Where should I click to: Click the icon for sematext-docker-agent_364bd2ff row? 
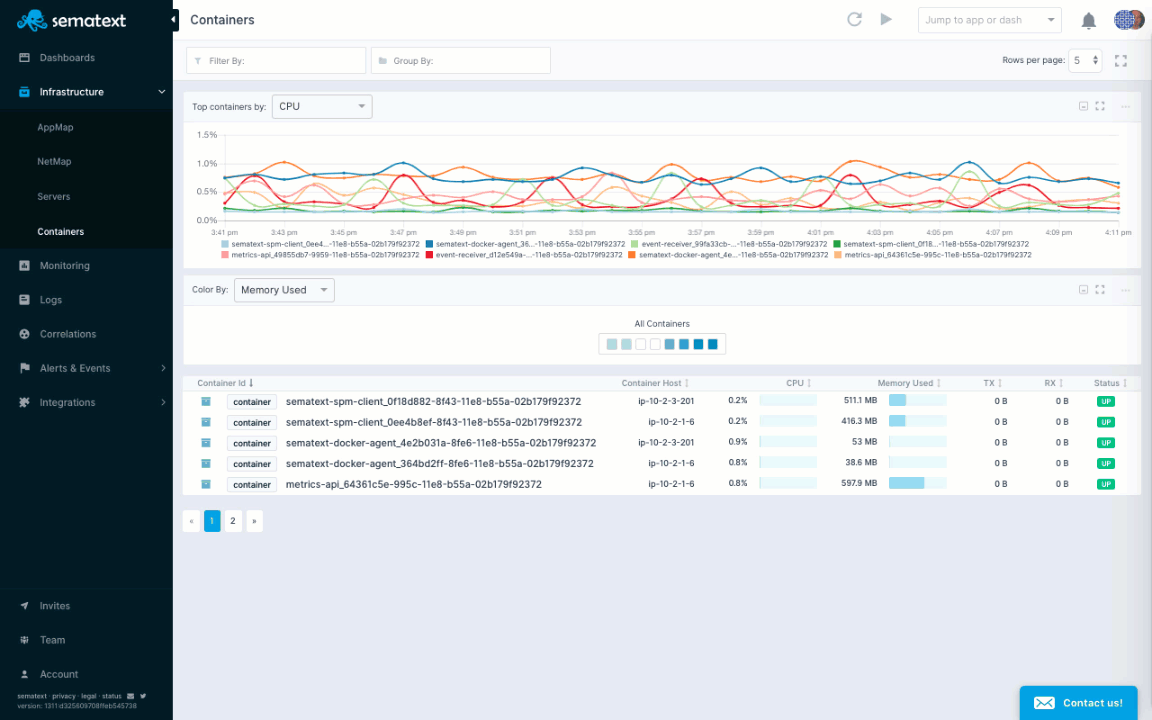206,464
